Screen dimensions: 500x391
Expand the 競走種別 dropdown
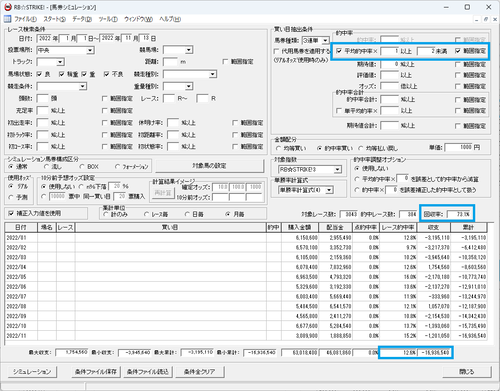click(x=212, y=74)
